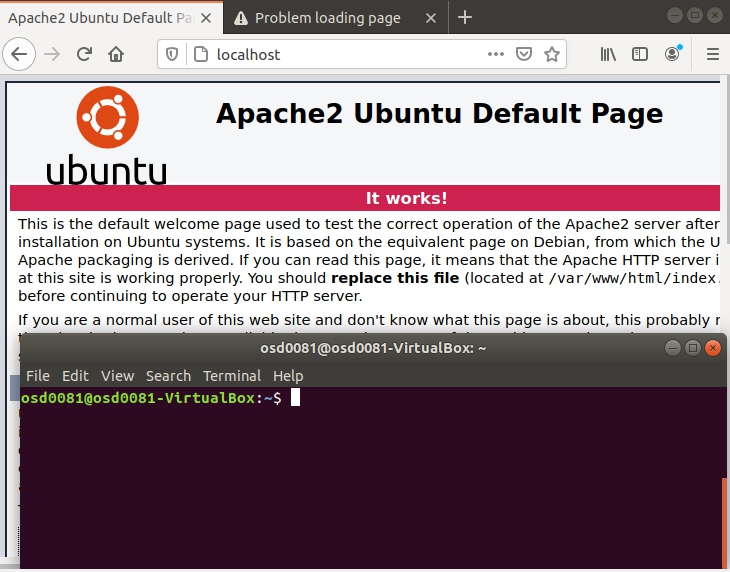Maximize the Firefox browser window
Viewport: 730px width, 572px height.
(695, 15)
